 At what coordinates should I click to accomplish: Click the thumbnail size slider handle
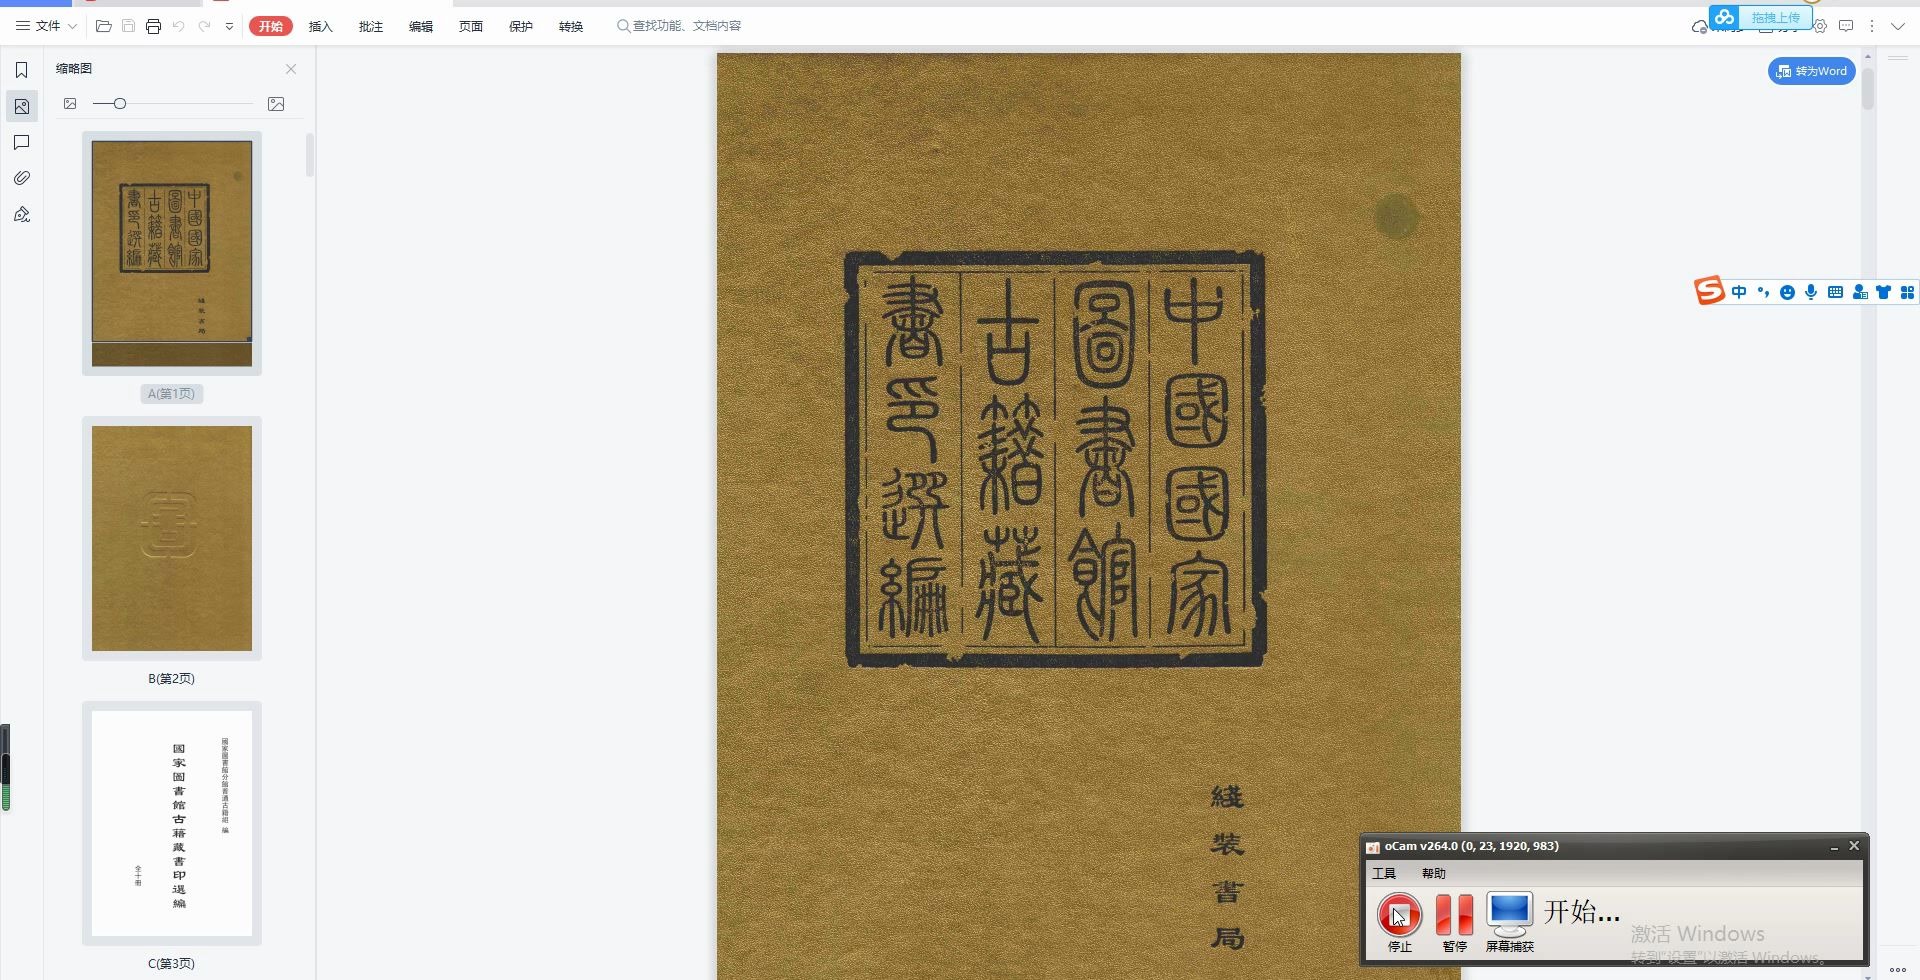click(x=120, y=104)
